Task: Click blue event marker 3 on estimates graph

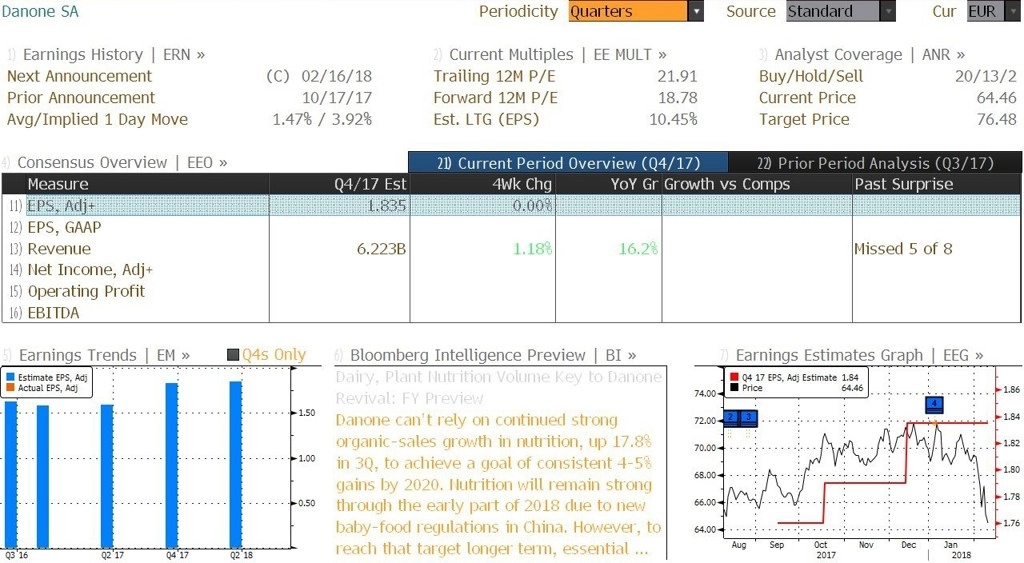Action: pyautogui.click(x=748, y=417)
